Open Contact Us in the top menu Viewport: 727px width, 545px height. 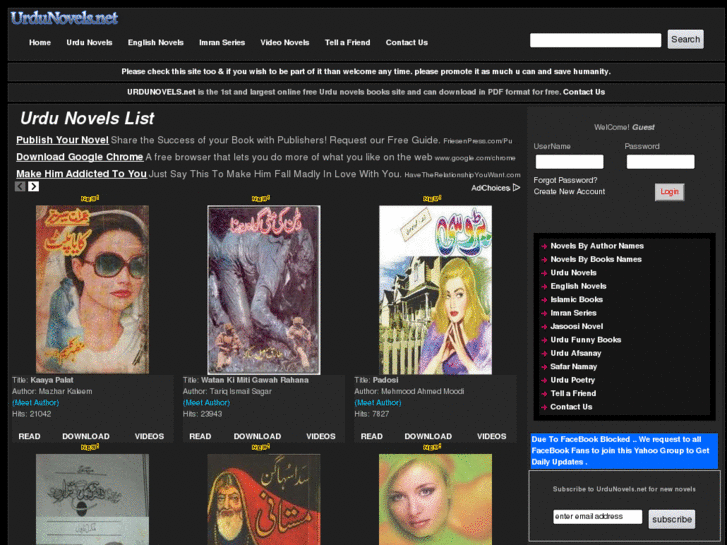coord(407,43)
